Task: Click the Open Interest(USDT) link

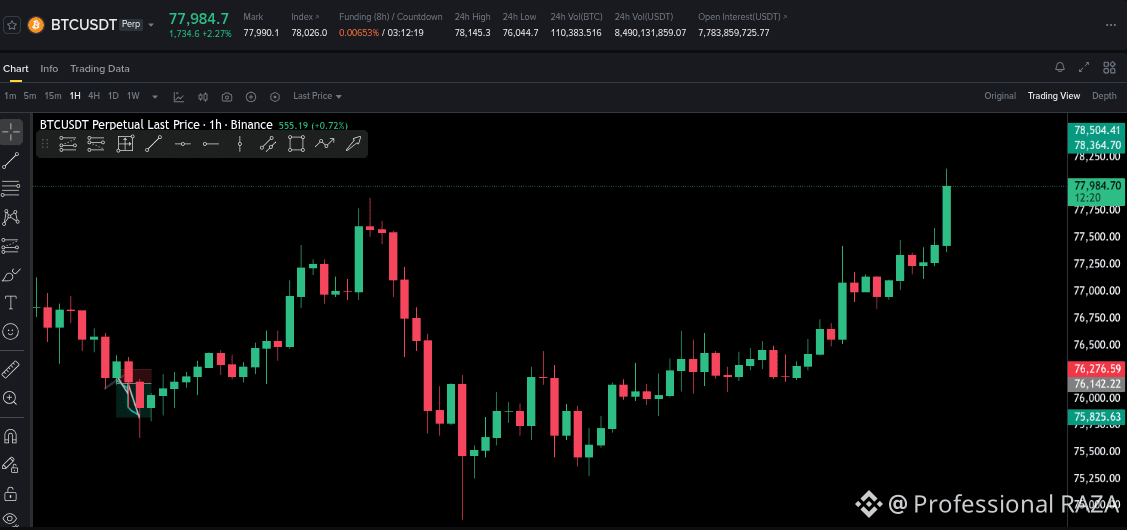Action: [742, 17]
